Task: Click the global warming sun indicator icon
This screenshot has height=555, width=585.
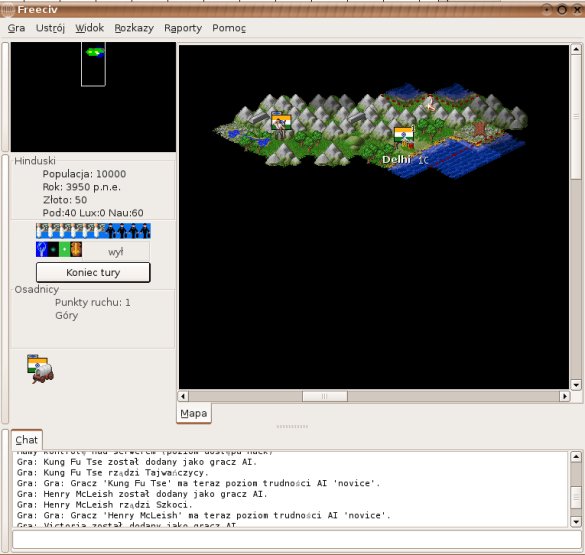Action: point(53,249)
